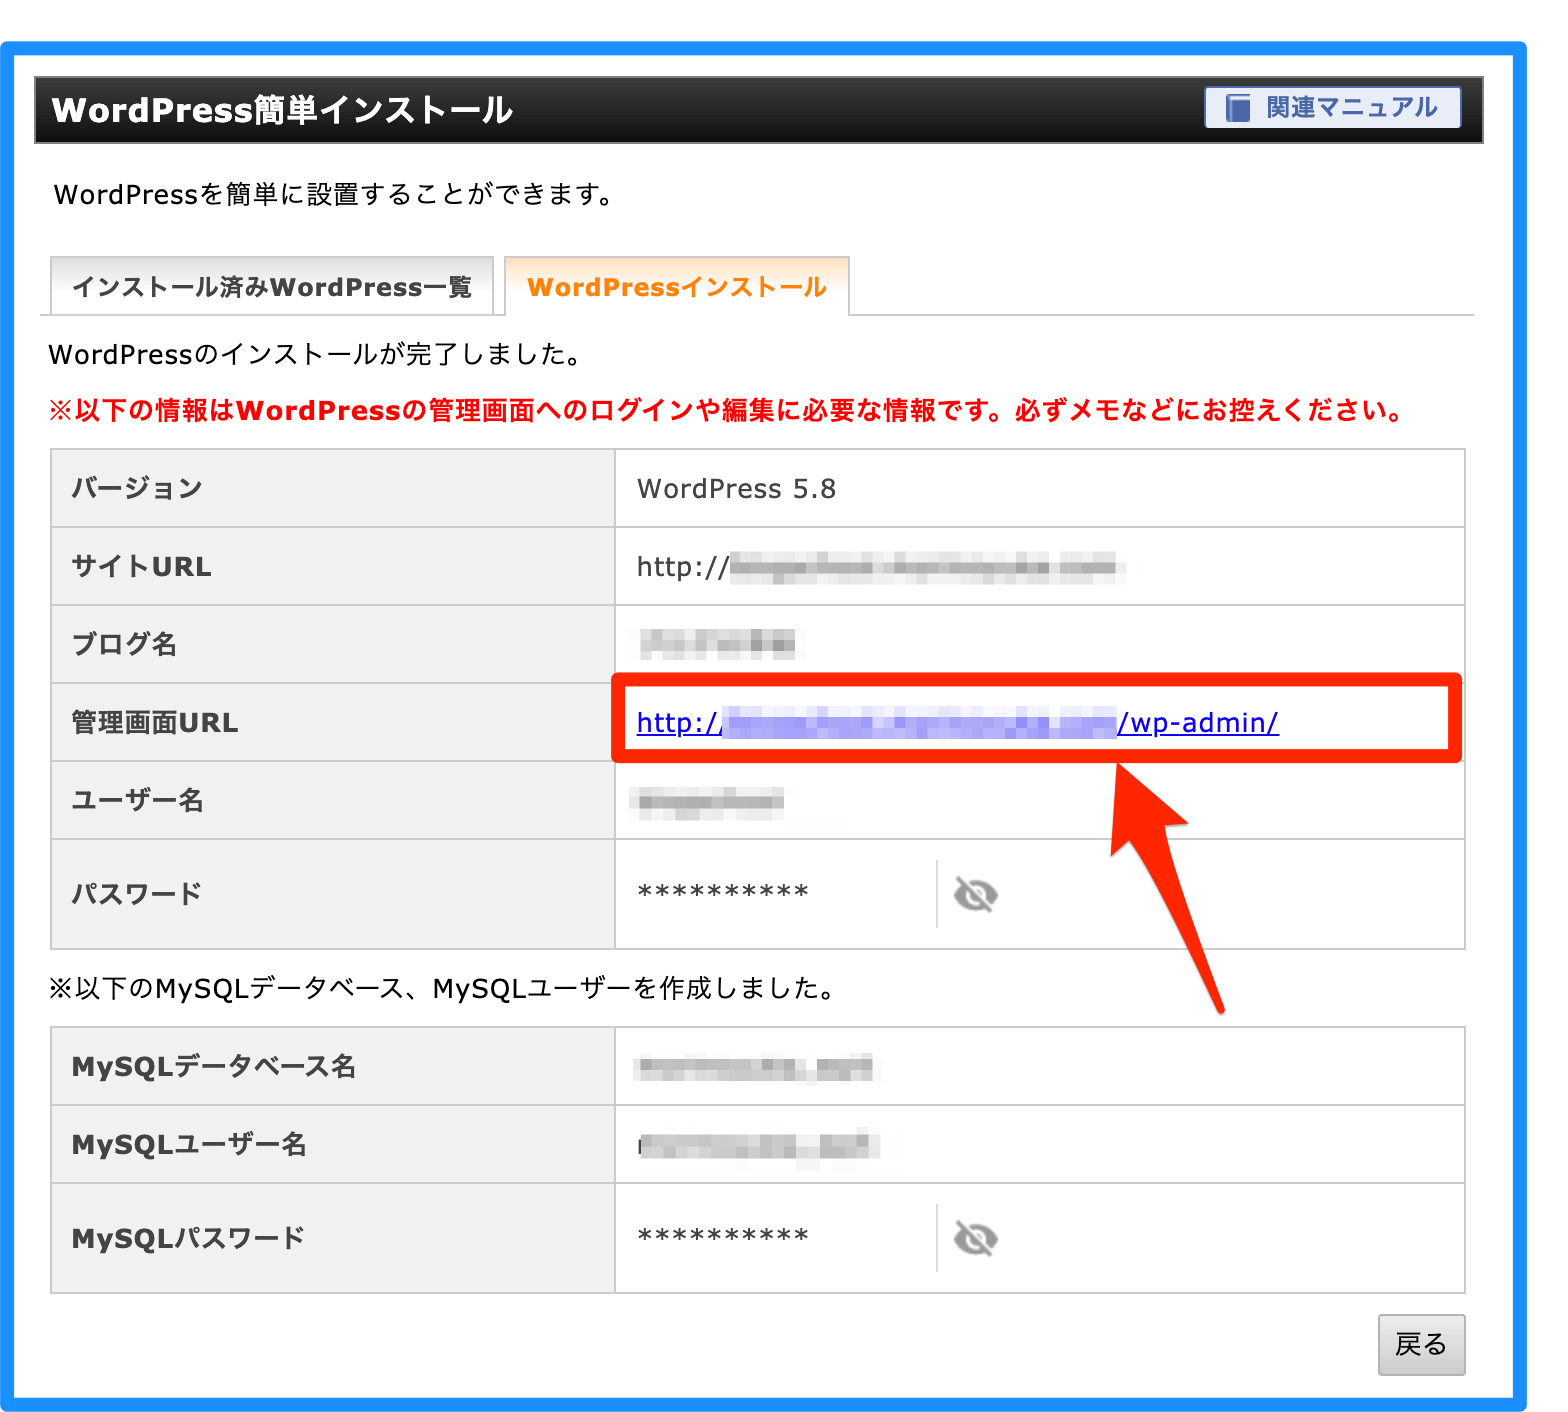Click the MySQLユーザー名 label
1568x1412 pixels.
pos(189,1144)
